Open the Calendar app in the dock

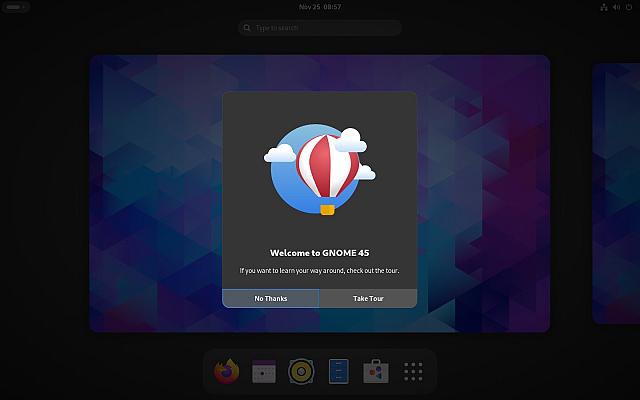click(x=264, y=371)
